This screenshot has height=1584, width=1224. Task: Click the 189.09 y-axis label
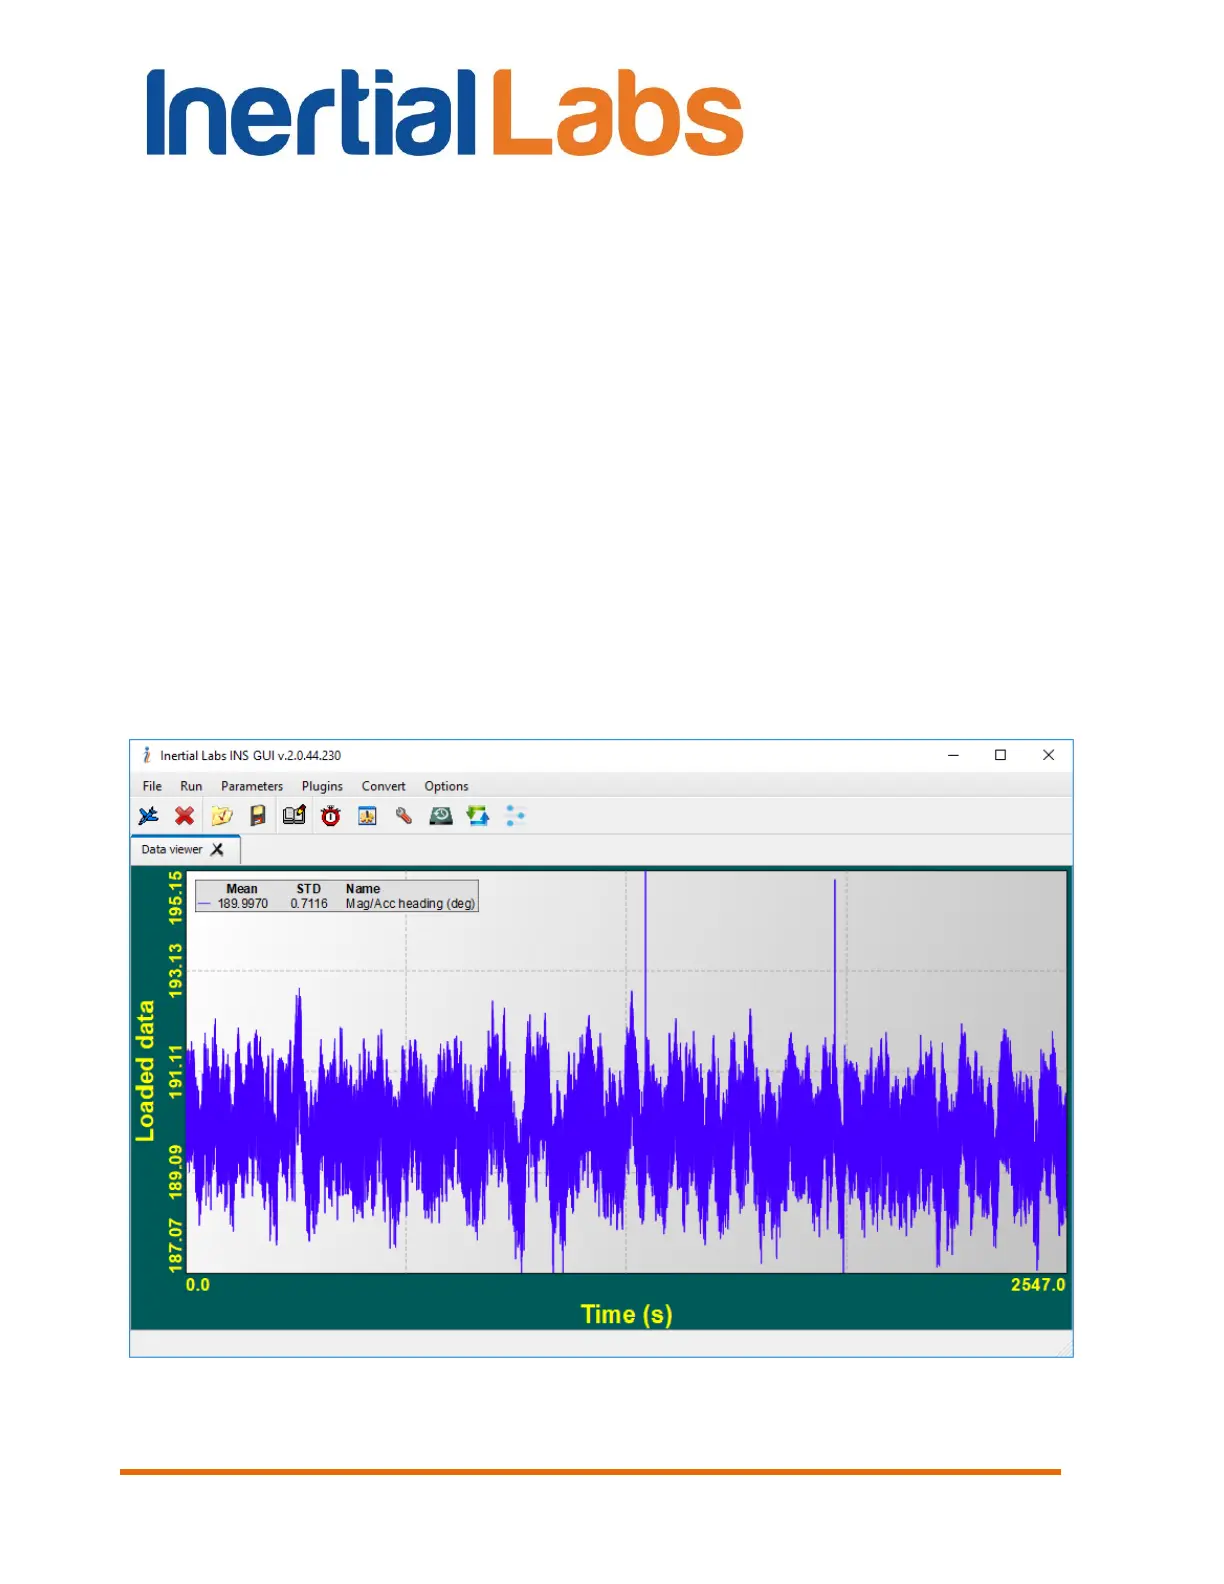click(176, 1172)
